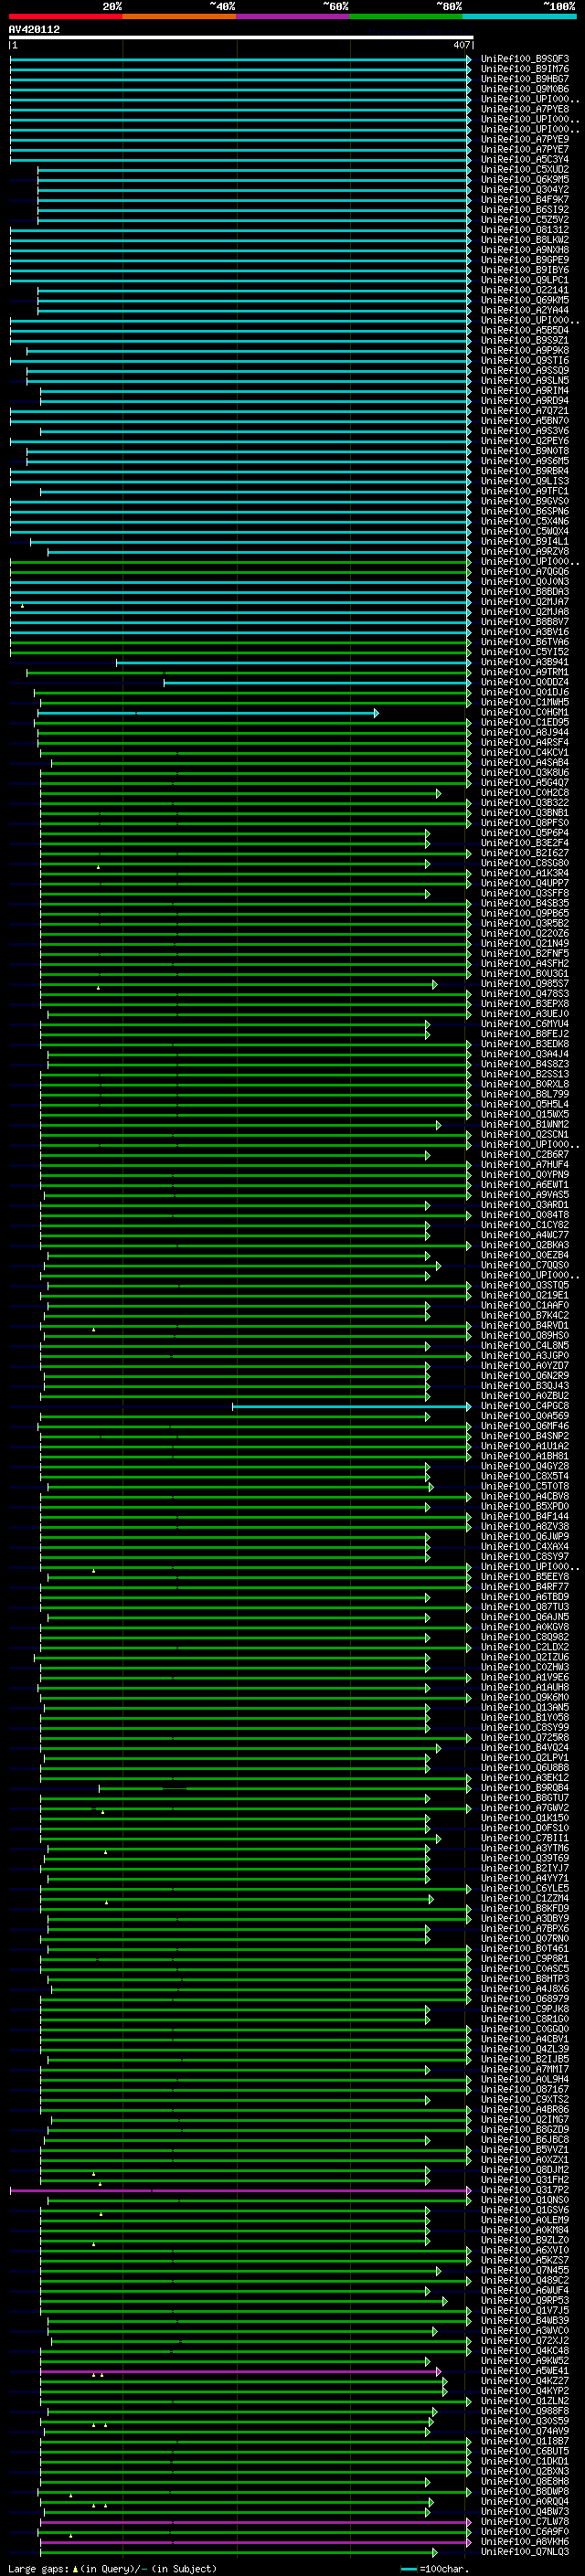
Task: Click the UniRef100_Q3B322 label
Action: (x=524, y=803)
